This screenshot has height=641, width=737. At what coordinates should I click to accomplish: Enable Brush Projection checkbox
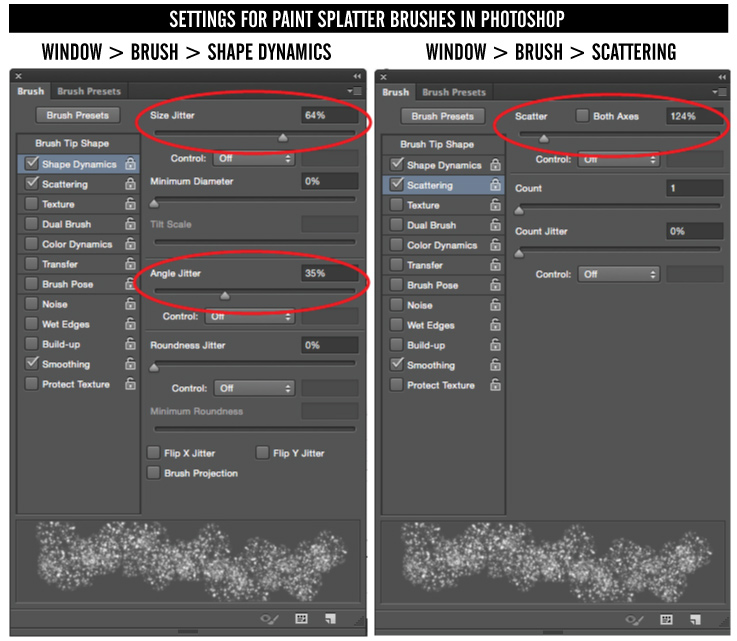pyautogui.click(x=154, y=473)
